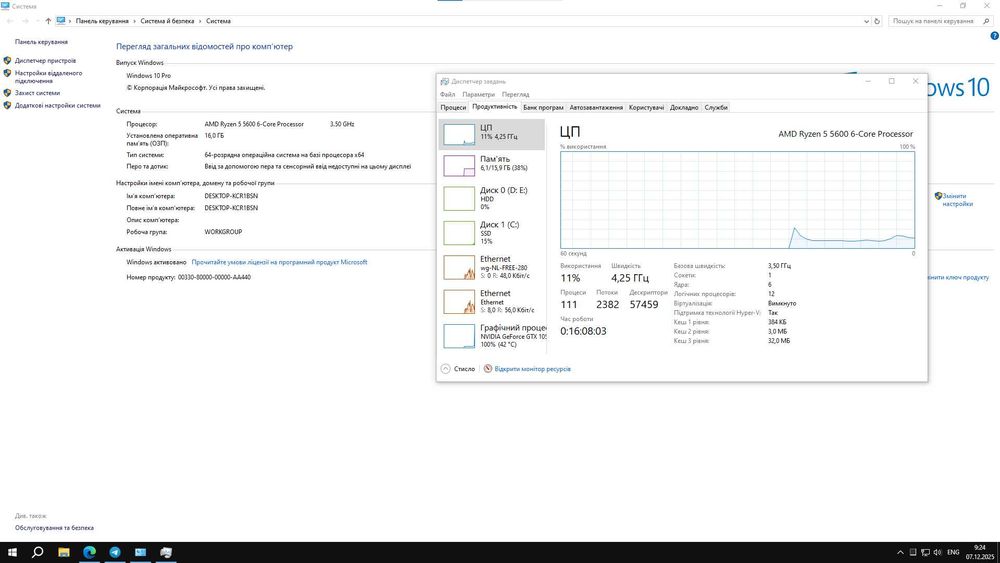Click the WORKGROUP value

click(223, 232)
